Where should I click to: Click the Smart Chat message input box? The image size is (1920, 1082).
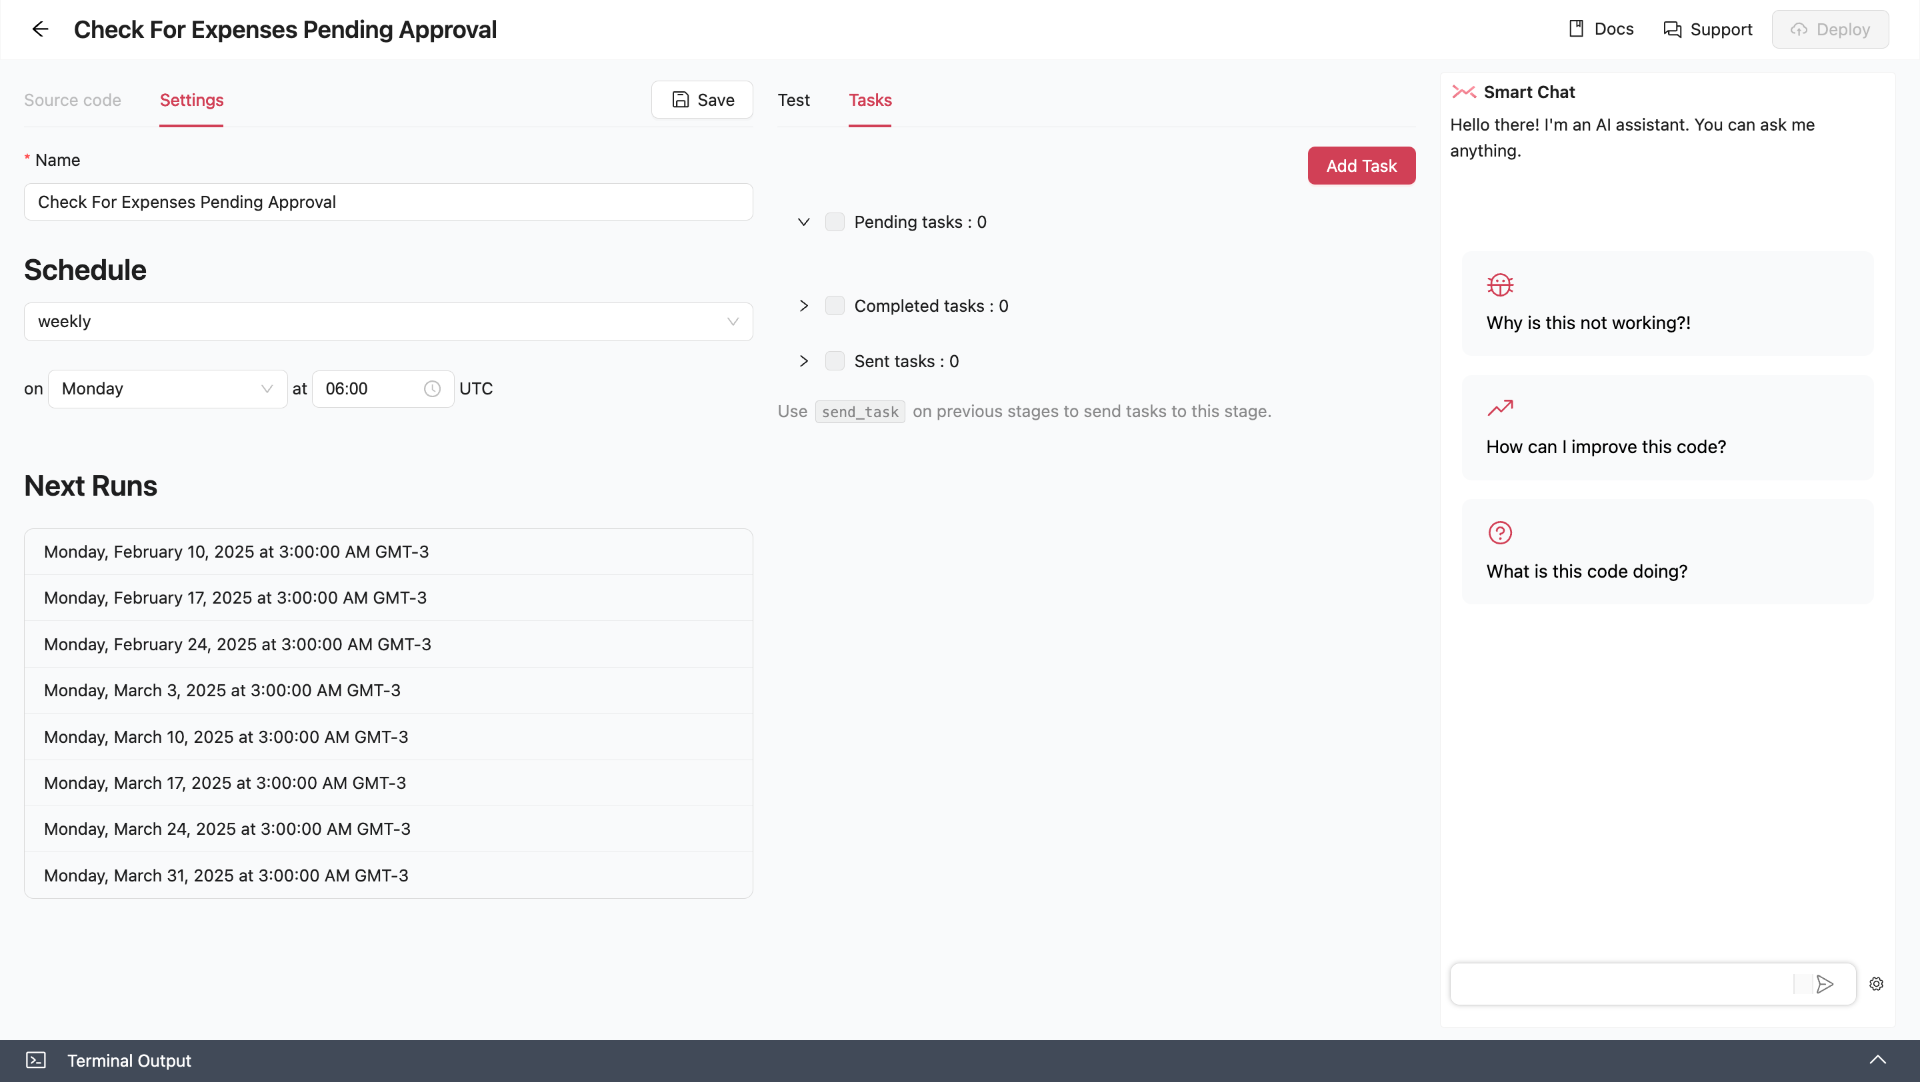[1623, 984]
